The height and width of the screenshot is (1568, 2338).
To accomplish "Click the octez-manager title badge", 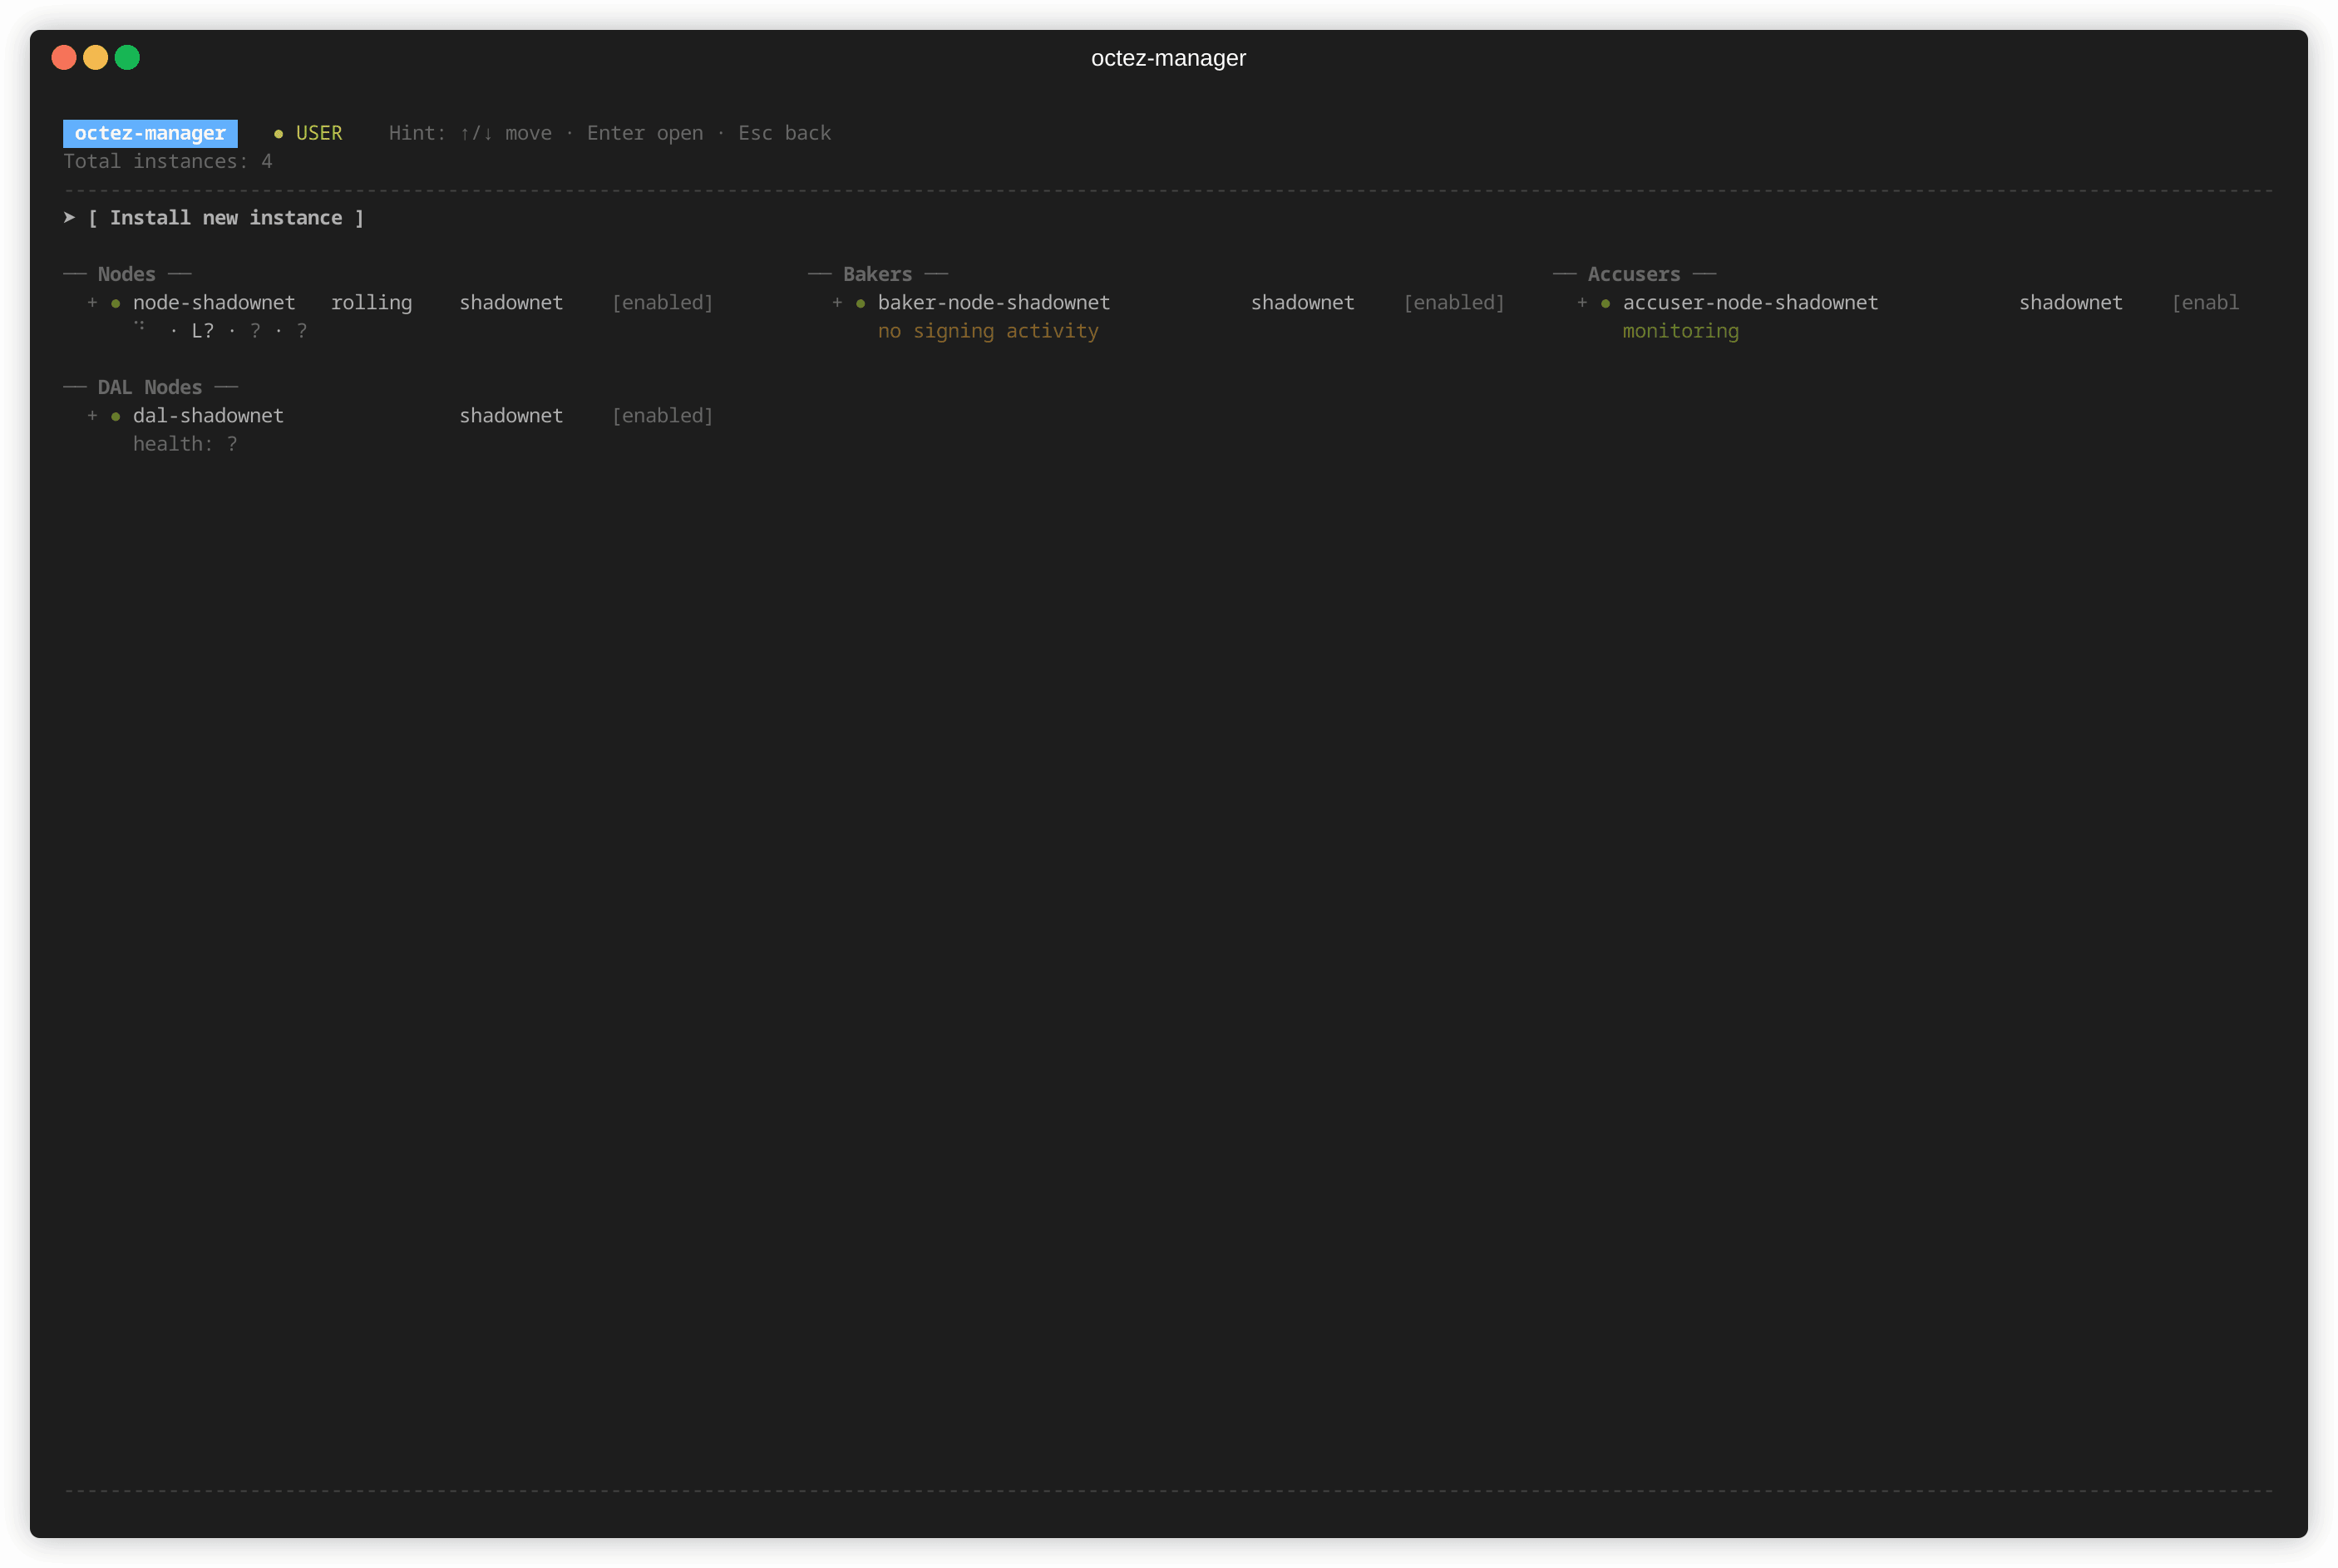I will pyautogui.click(x=150, y=133).
